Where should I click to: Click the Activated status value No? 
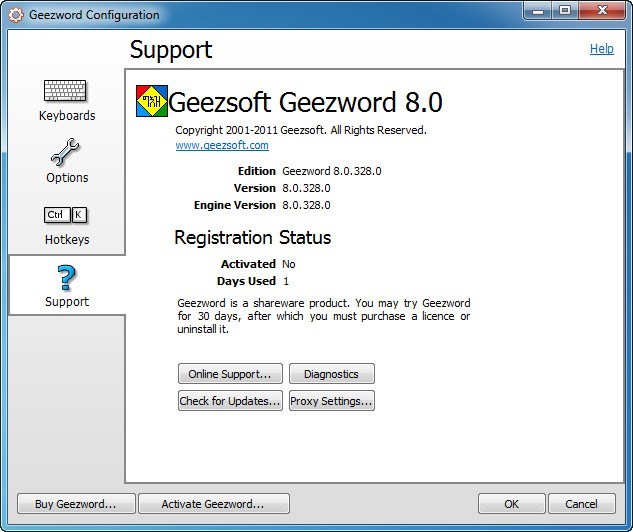(x=289, y=264)
